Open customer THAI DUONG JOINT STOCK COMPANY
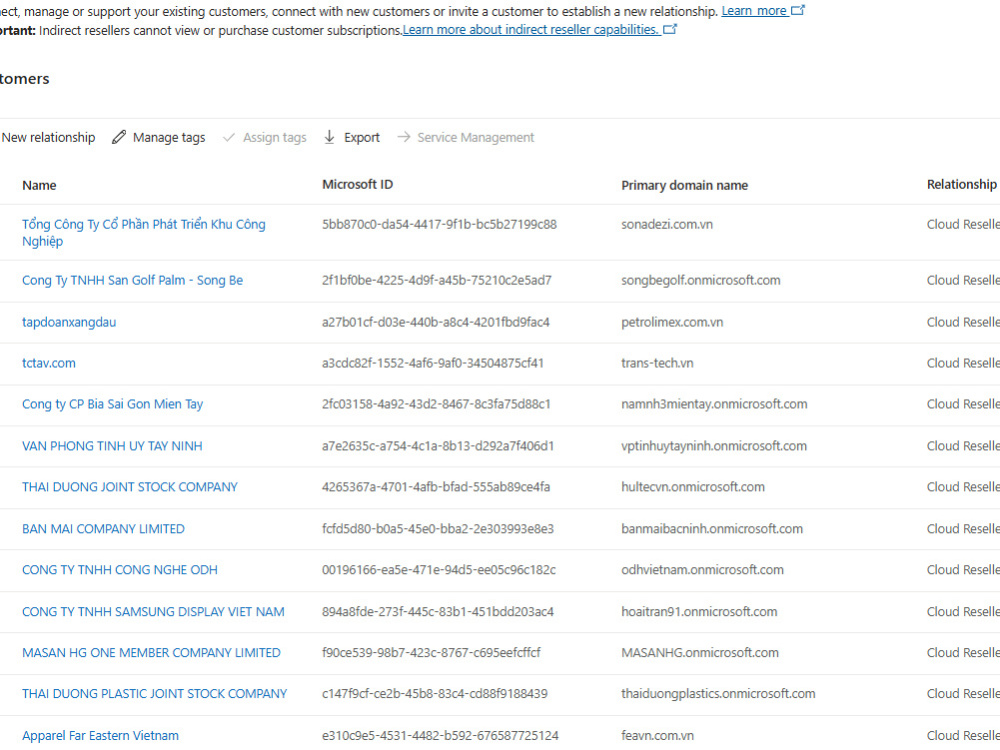 point(129,487)
